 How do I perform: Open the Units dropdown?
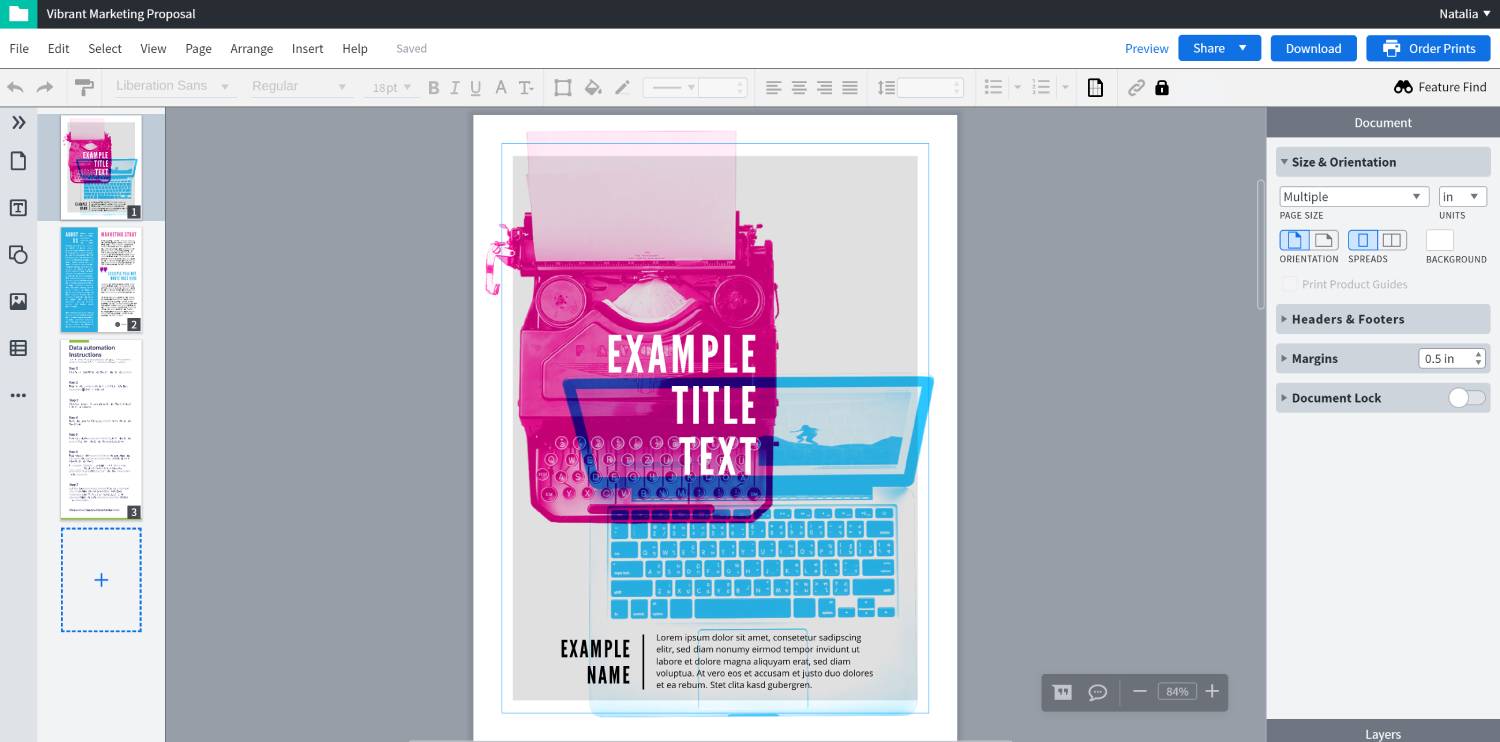point(1462,197)
